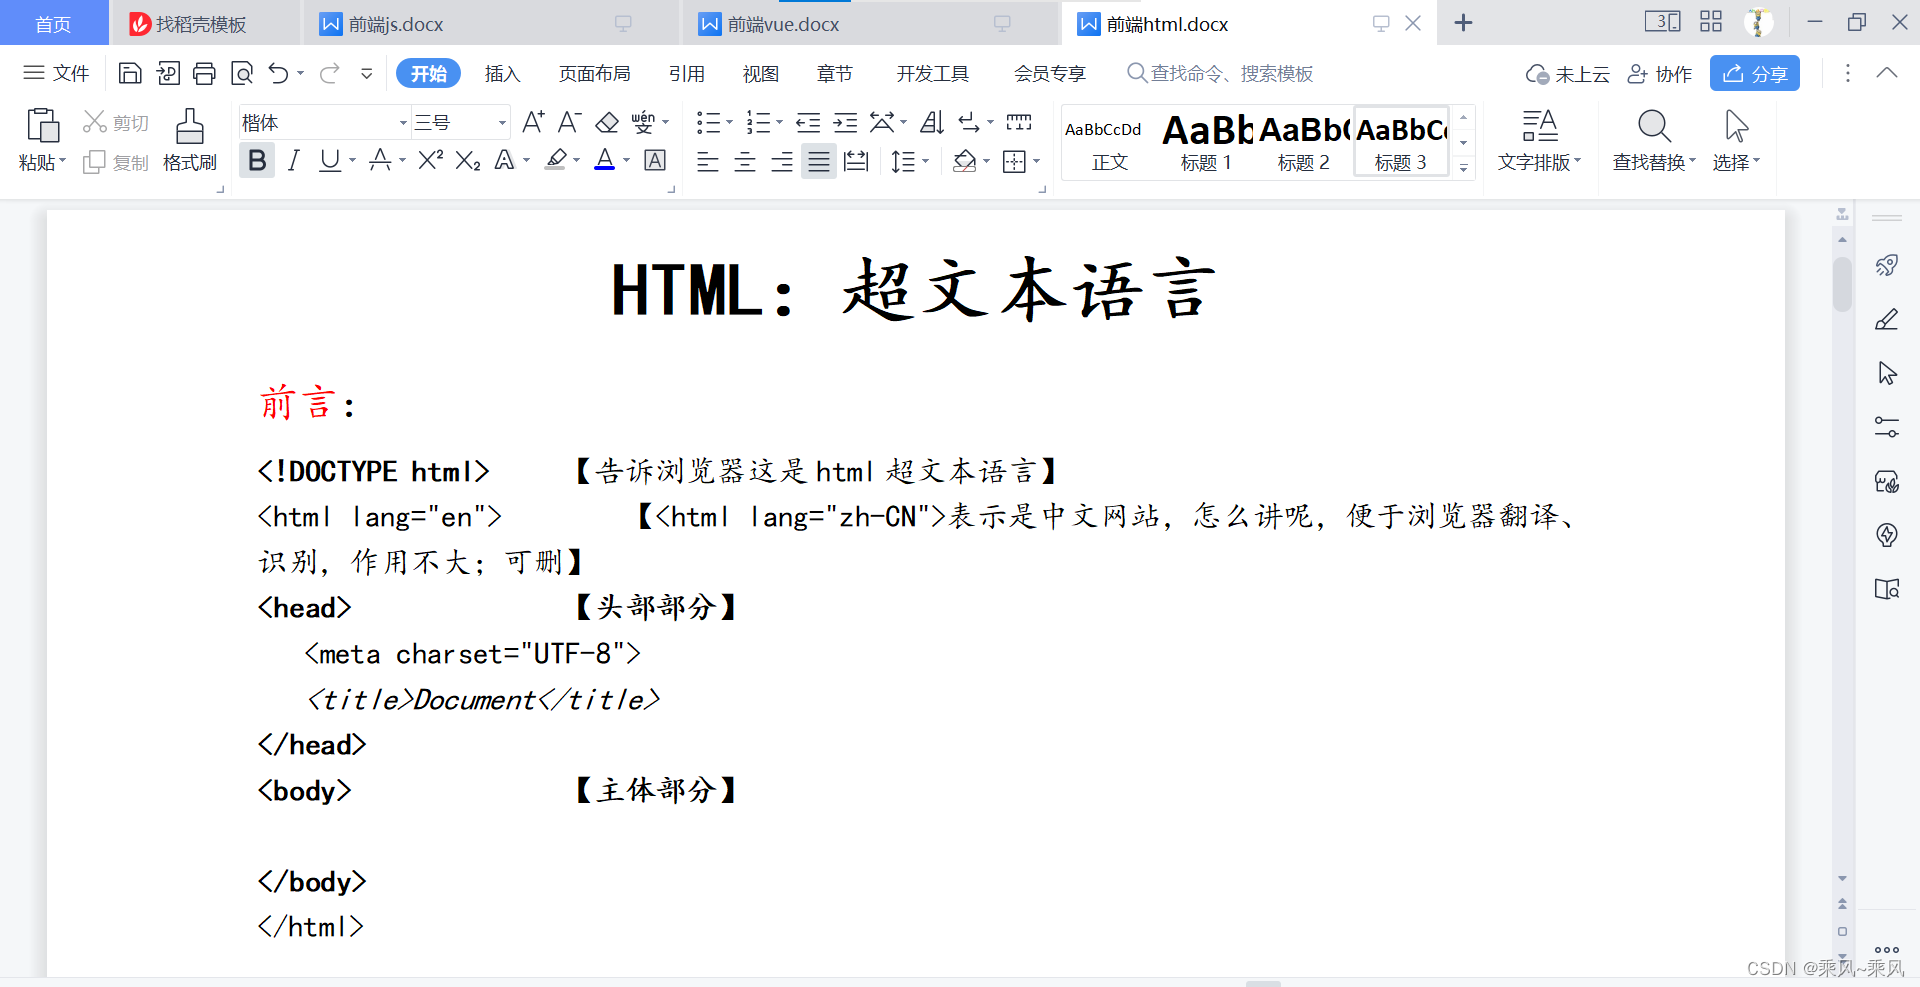
Task: Click the sort A-Z icon
Action: tap(932, 122)
